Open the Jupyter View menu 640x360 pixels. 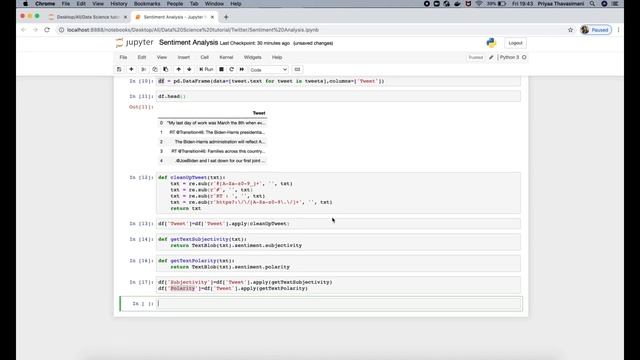point(162,57)
